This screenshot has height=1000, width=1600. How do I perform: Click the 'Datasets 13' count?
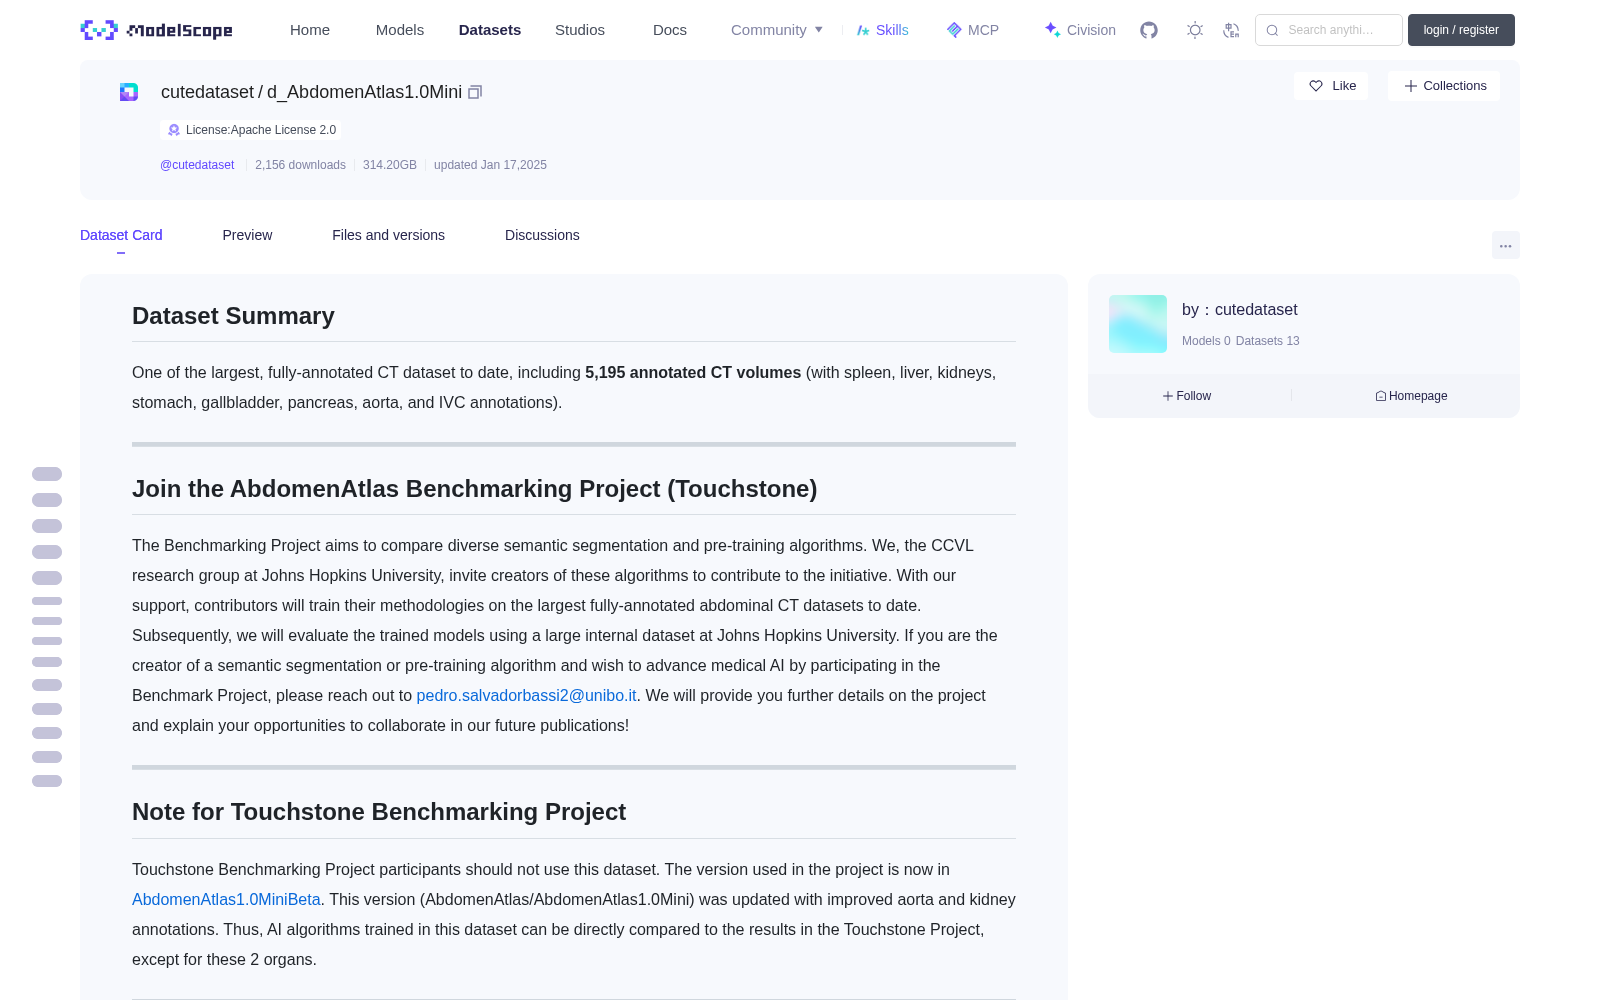1268,341
